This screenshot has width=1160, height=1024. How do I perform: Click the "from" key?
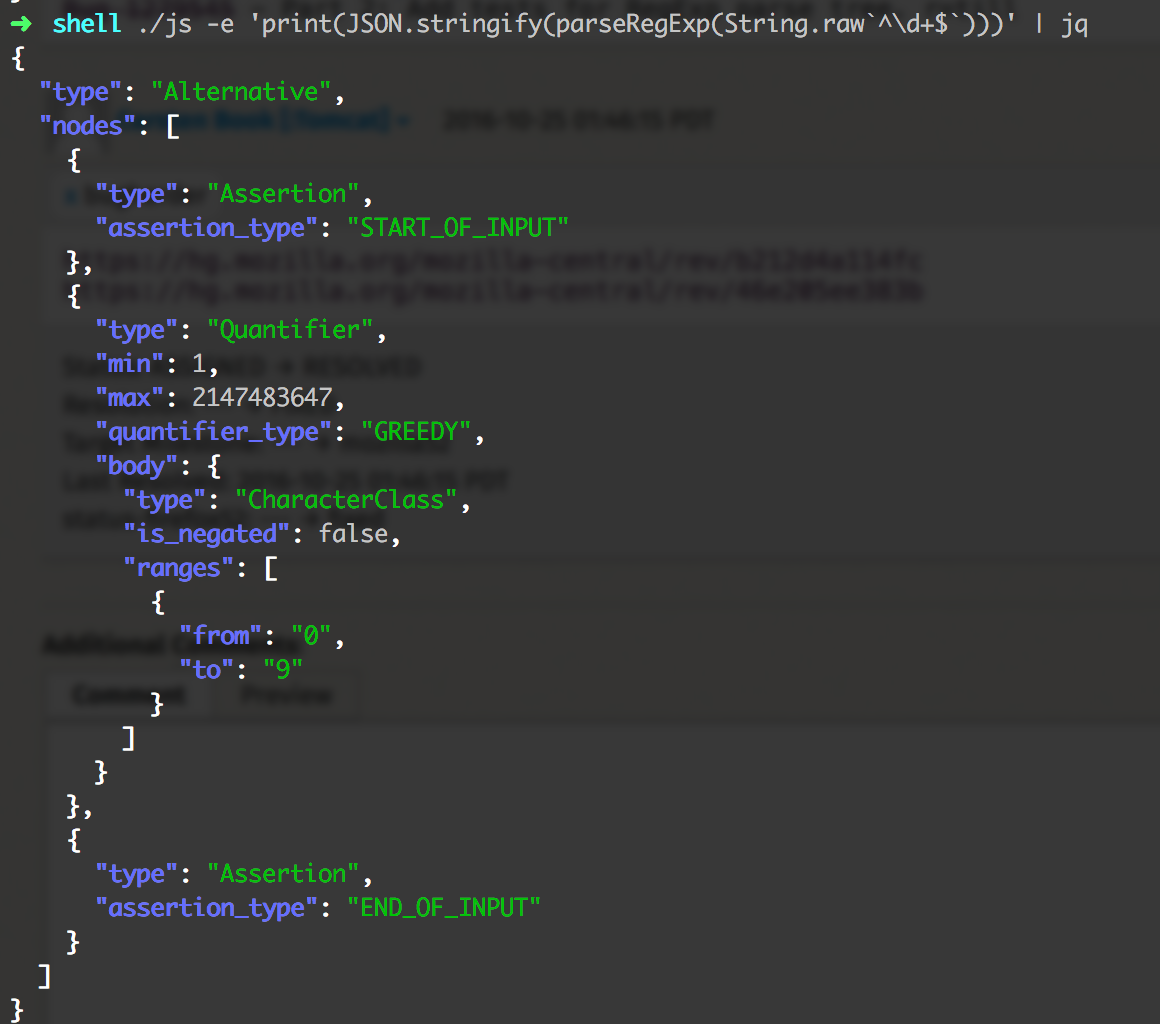(x=220, y=636)
